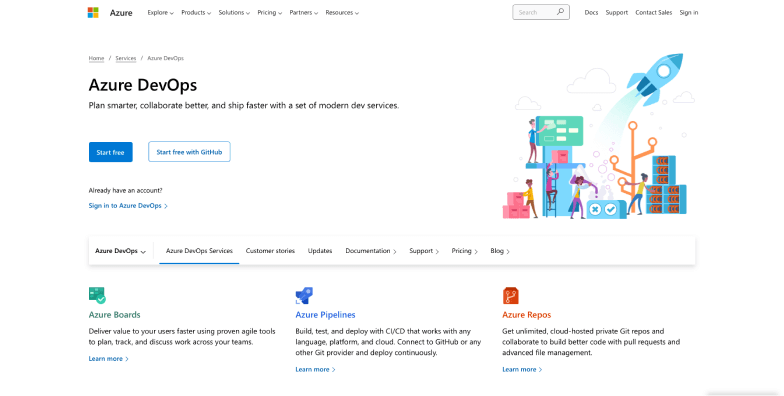Open the Azure home brand link
This screenshot has height=396, width=784.
pyautogui.click(x=121, y=13)
